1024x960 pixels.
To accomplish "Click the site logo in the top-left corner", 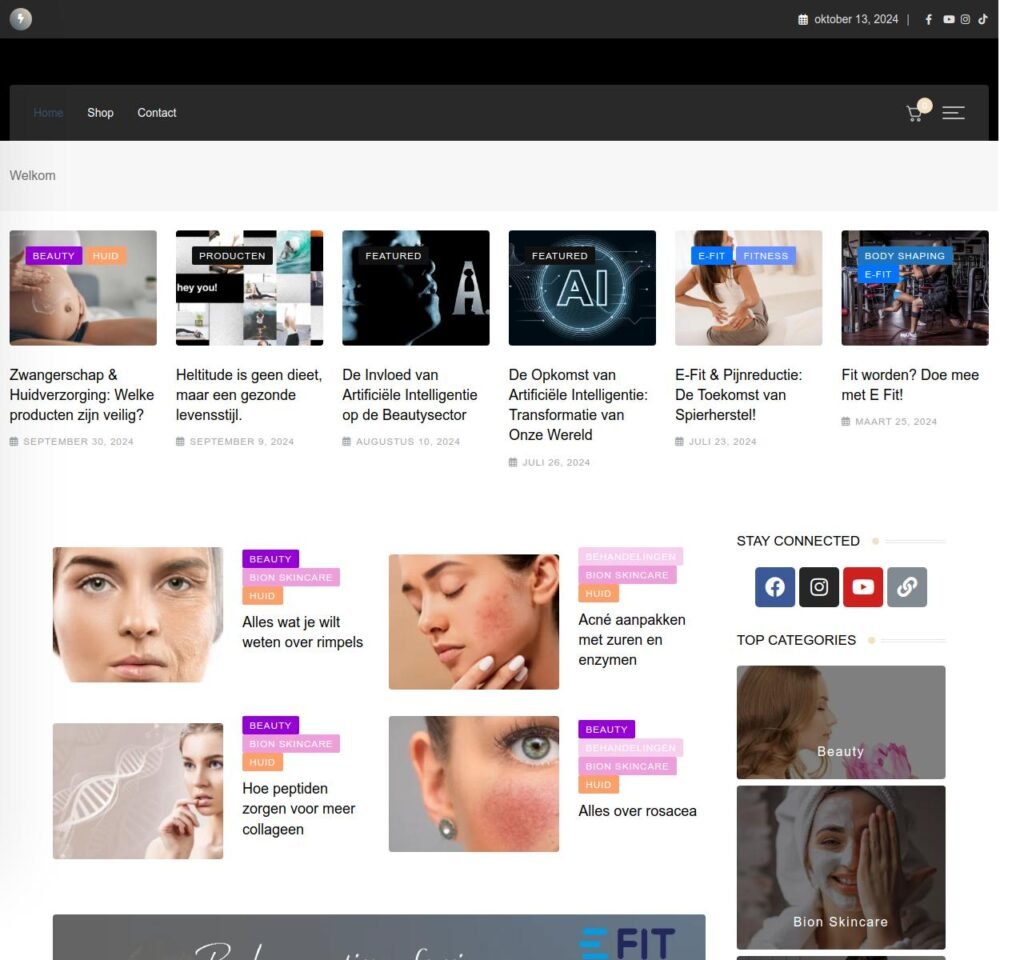I will (x=21, y=19).
